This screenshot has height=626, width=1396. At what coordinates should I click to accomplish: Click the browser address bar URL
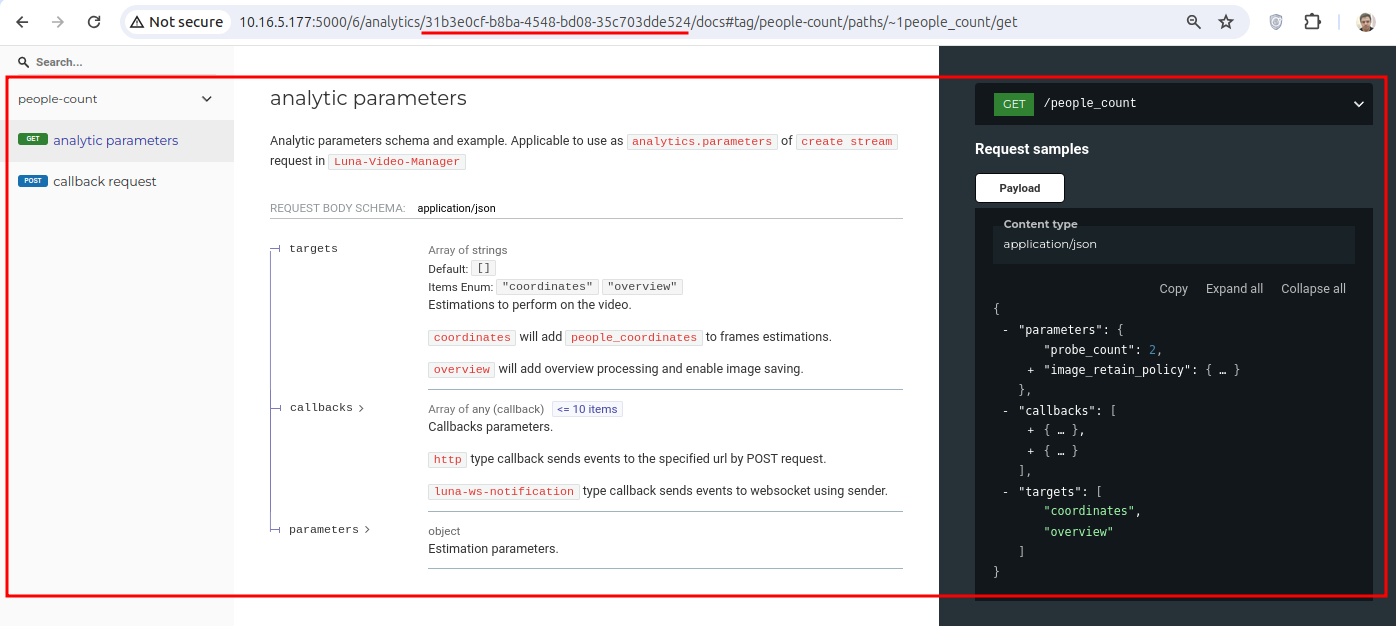628,22
